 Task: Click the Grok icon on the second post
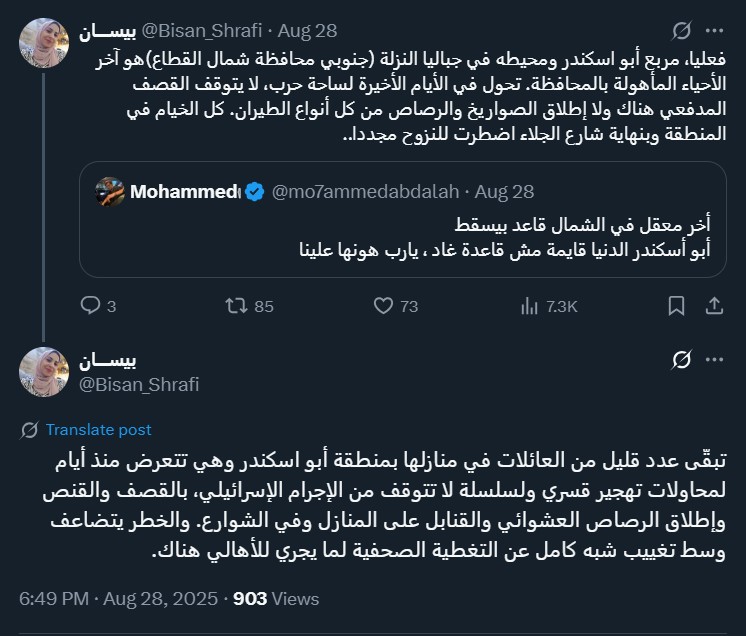pyautogui.click(x=681, y=359)
